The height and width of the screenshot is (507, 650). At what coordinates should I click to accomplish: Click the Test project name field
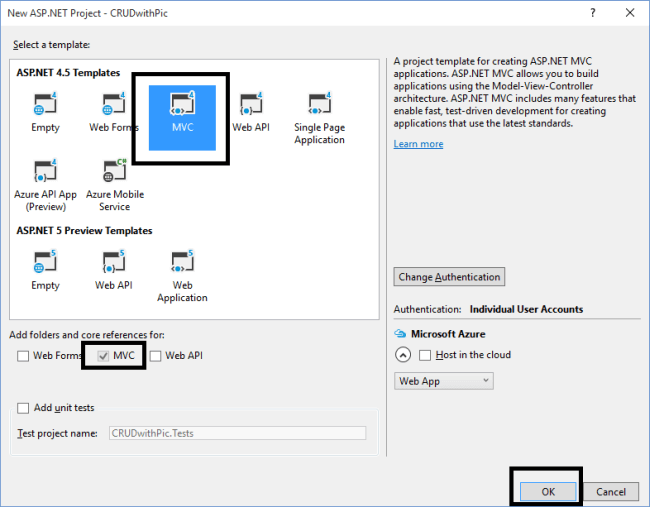point(238,433)
